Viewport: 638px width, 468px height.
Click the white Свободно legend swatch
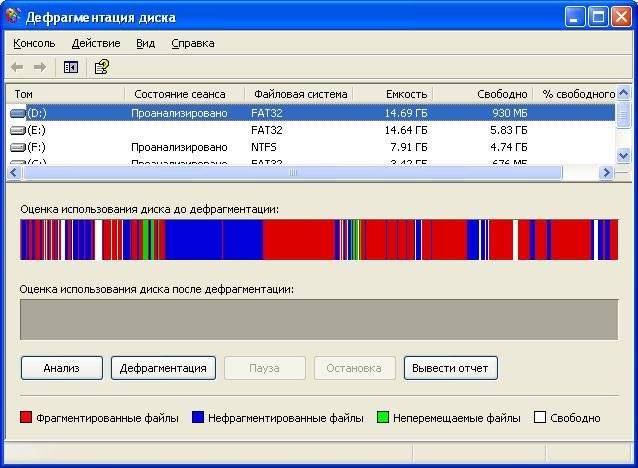[540, 417]
